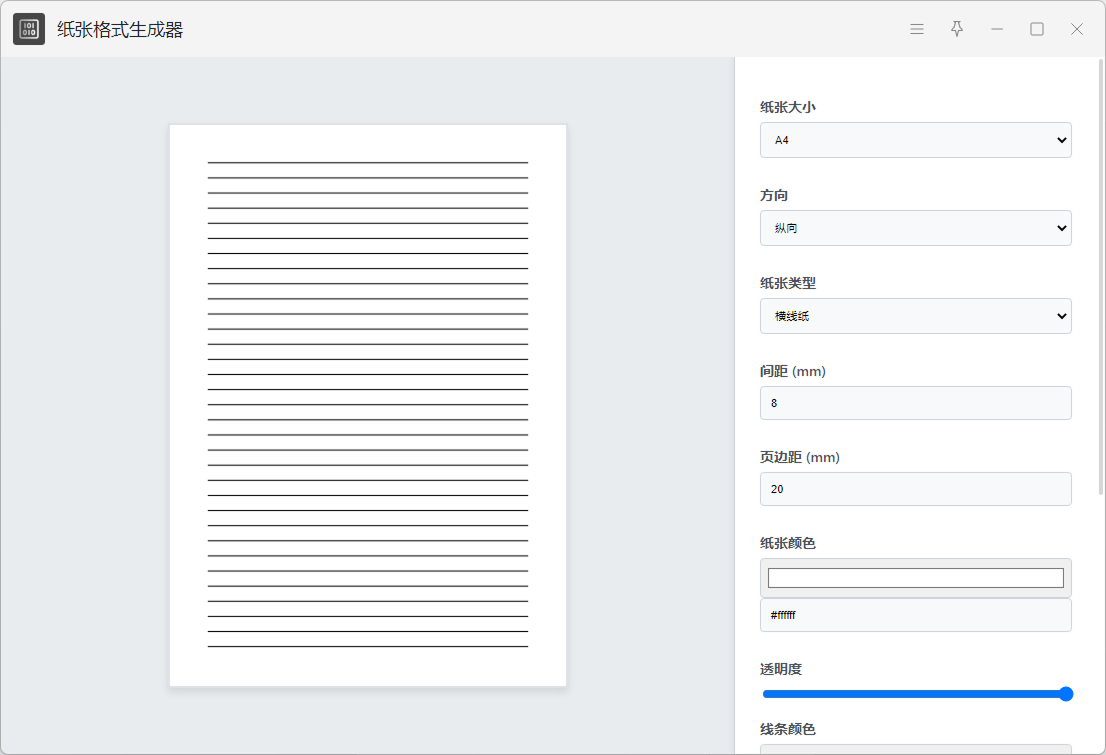Open the 纸张大小 A4 dropdown
Screen dimensions: 1106x755
point(916,140)
